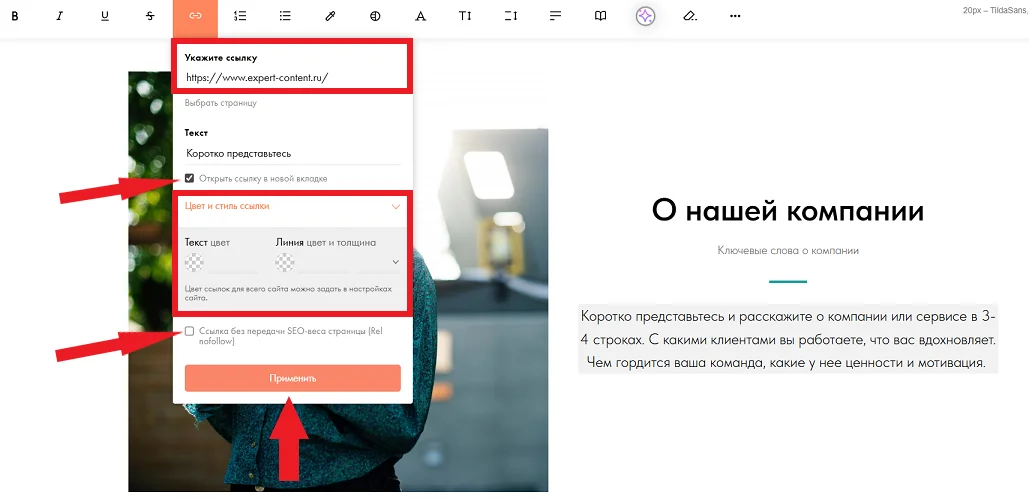Collapse 'Цвет и стиль ссылки' section
Image resolution: width=1029 pixels, height=498 pixels.
point(395,207)
